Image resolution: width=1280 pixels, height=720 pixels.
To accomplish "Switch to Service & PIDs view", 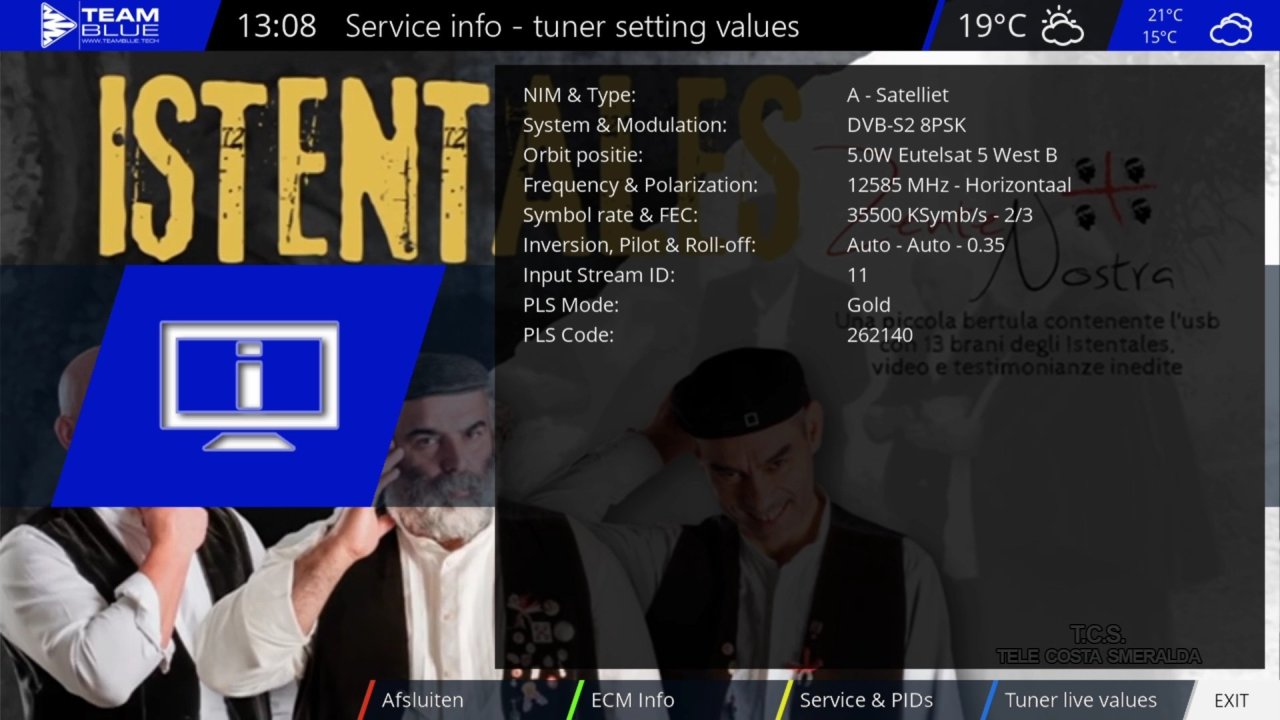I will click(865, 700).
